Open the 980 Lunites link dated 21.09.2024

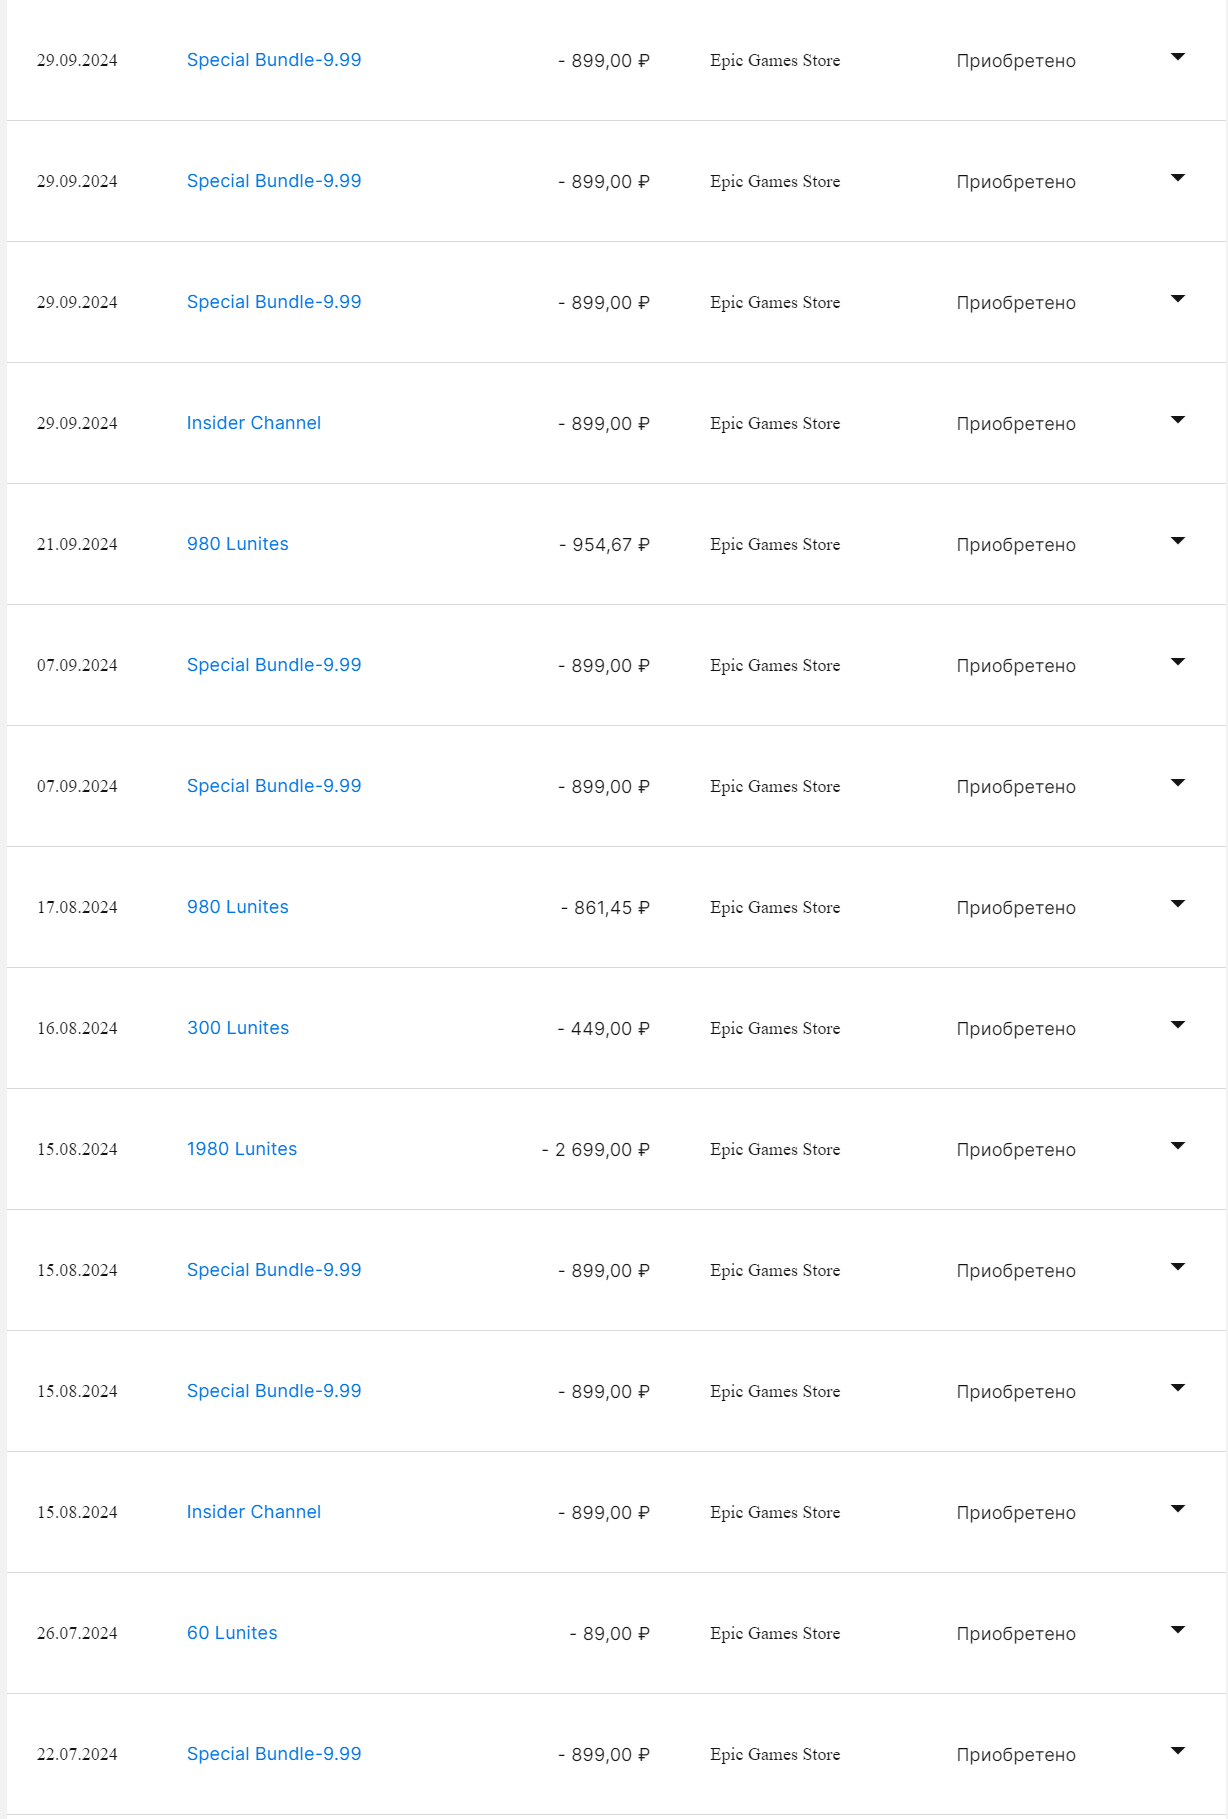pos(238,544)
